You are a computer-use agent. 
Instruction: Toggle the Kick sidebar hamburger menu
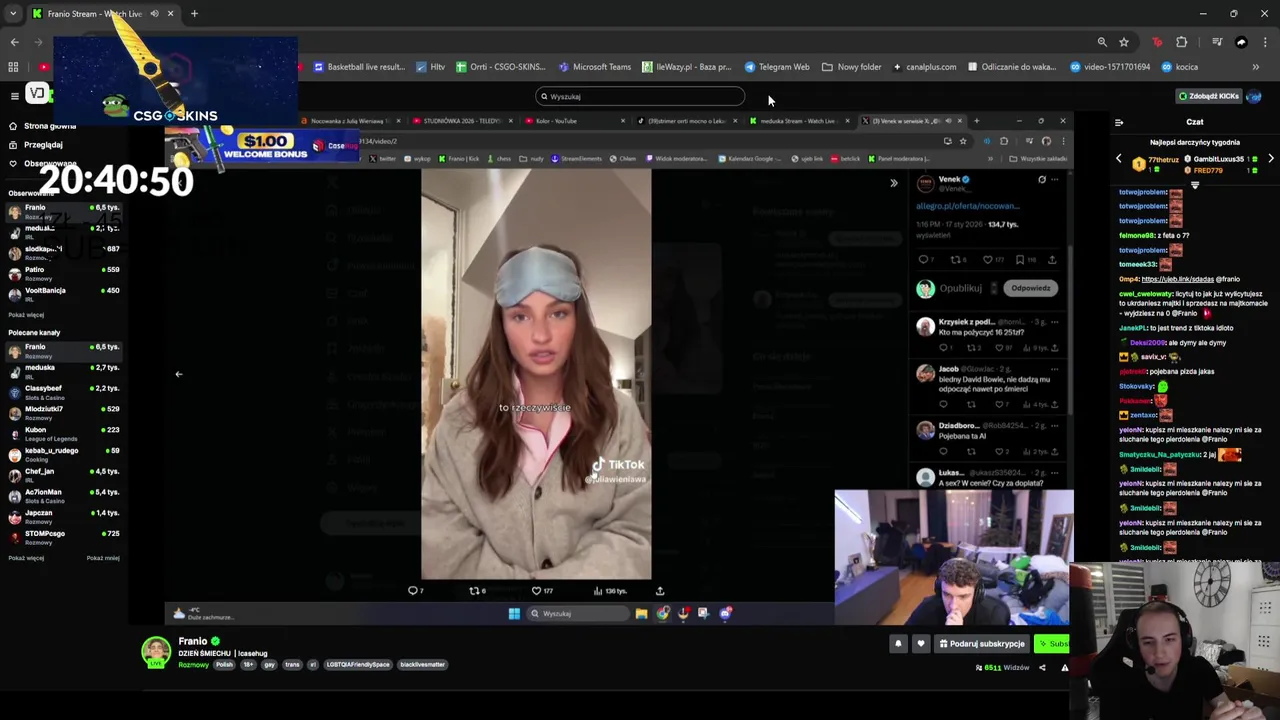coord(14,96)
